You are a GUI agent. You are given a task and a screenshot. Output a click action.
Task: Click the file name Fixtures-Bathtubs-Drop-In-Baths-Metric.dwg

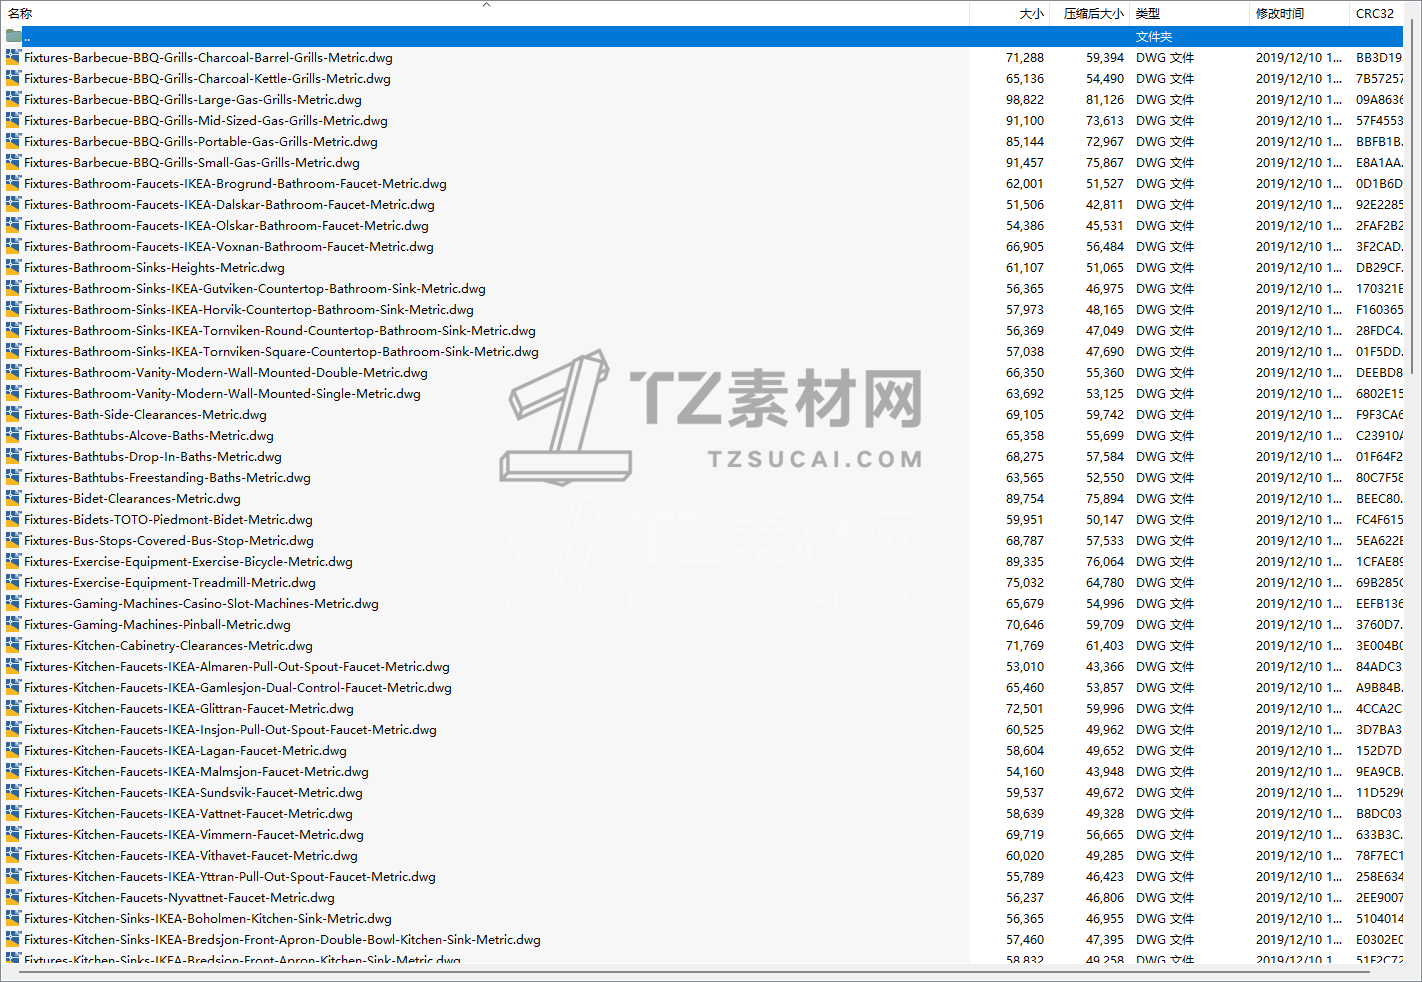pyautogui.click(x=153, y=456)
